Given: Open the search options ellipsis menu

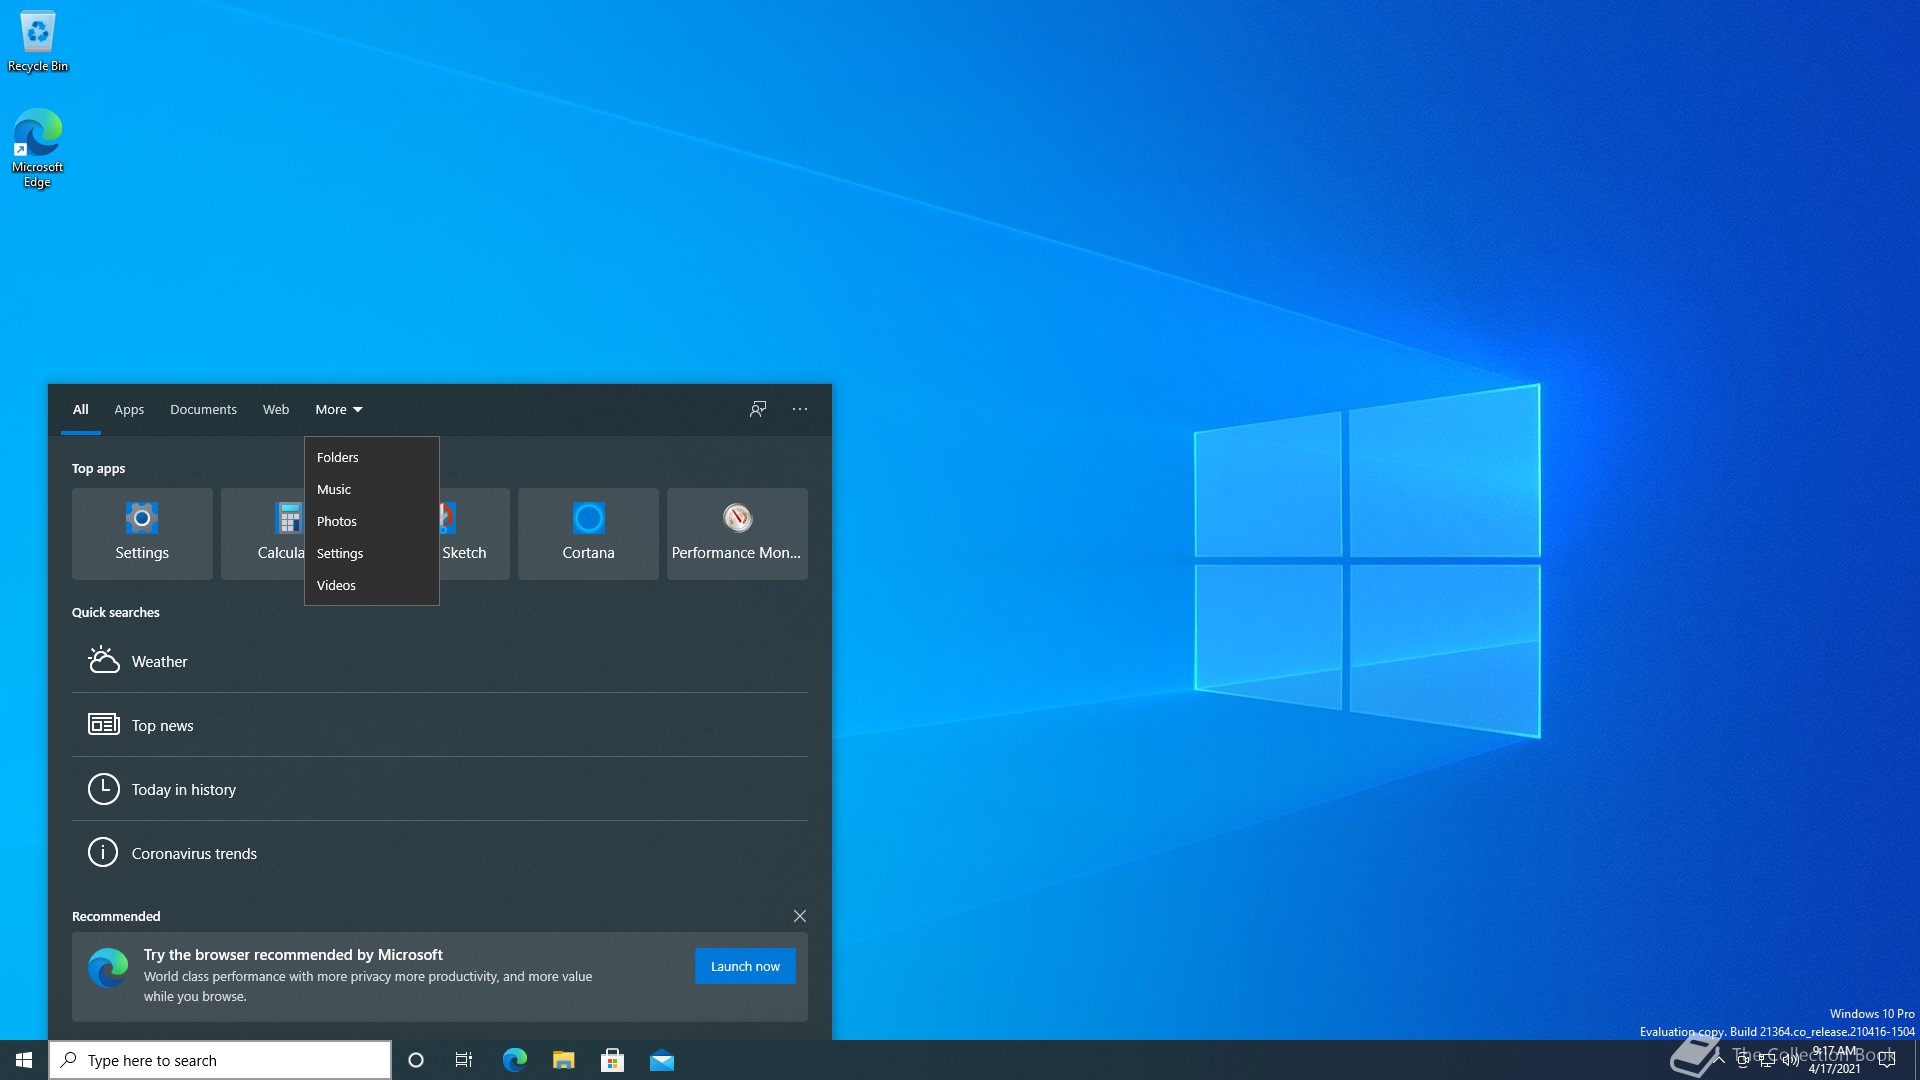Looking at the screenshot, I should pos(800,409).
